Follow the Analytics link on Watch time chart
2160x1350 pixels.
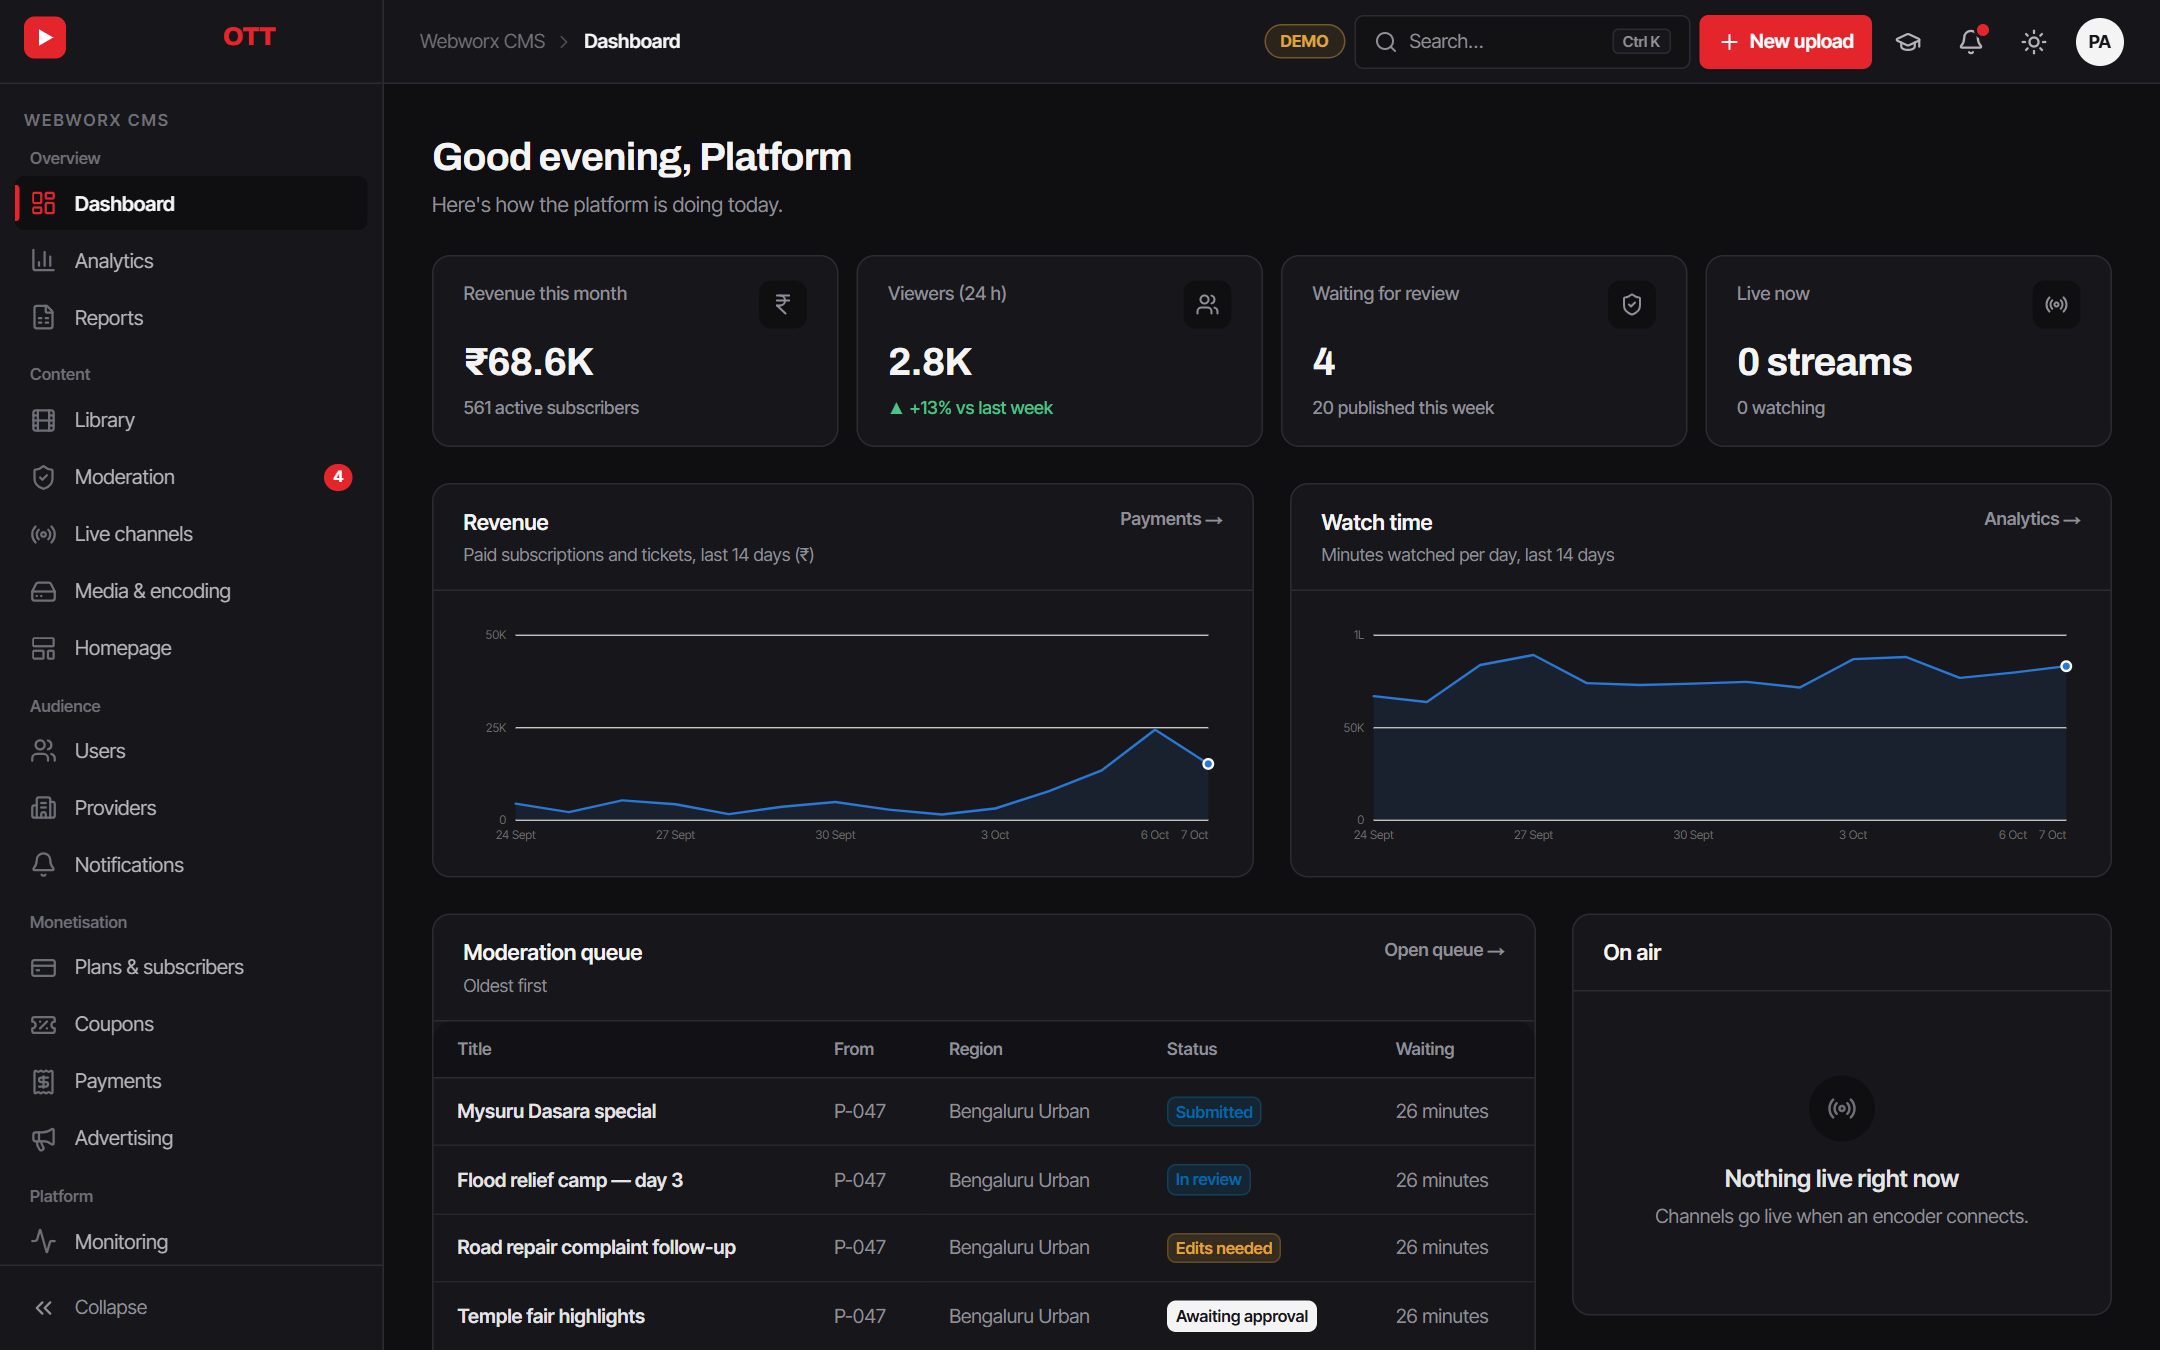(2032, 519)
